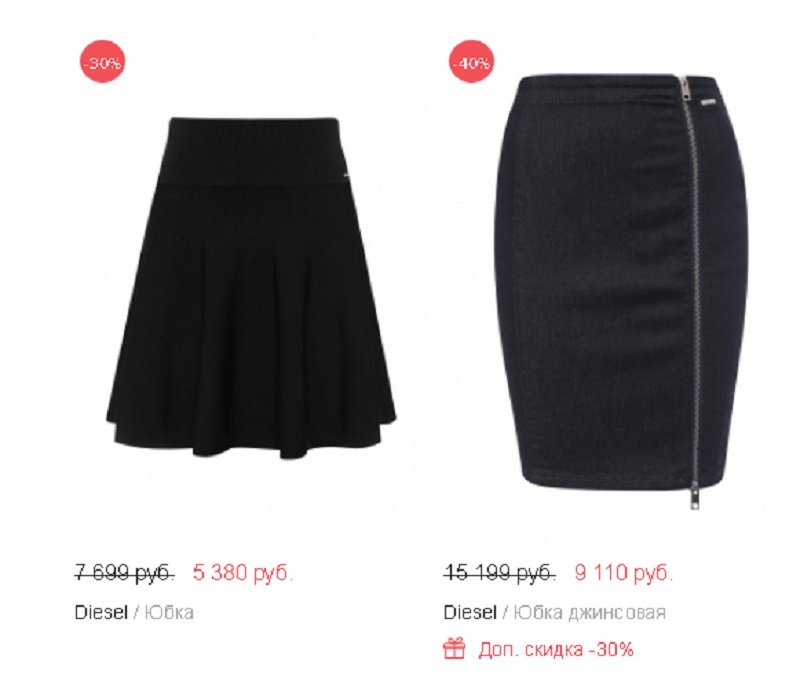Click the sale price 5 380 руб.
The height and width of the screenshot is (674, 800).
[x=243, y=572]
